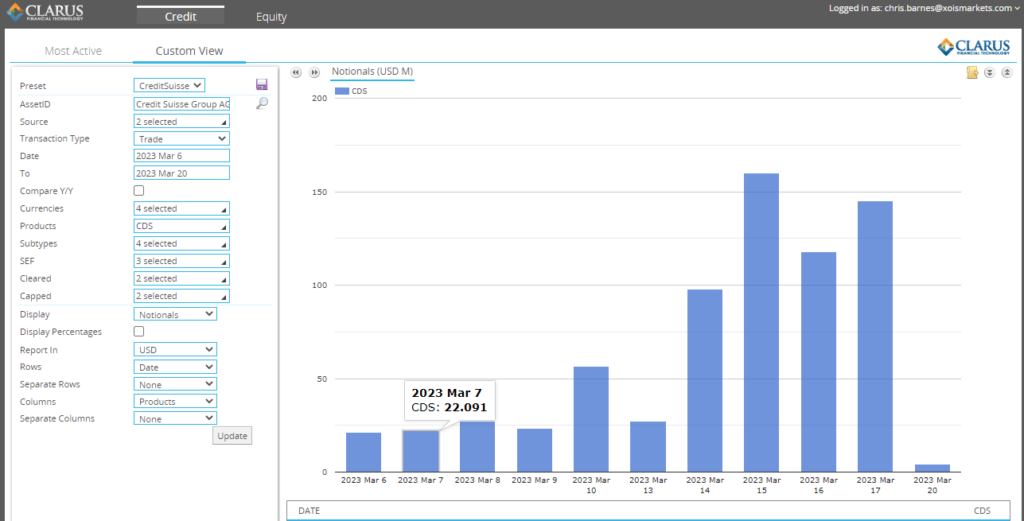
Task: Open the Subtypes dropdown
Action: pos(182,244)
